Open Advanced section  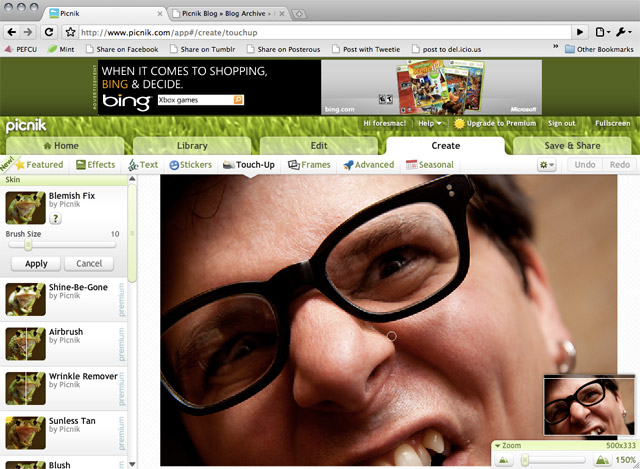coord(369,165)
